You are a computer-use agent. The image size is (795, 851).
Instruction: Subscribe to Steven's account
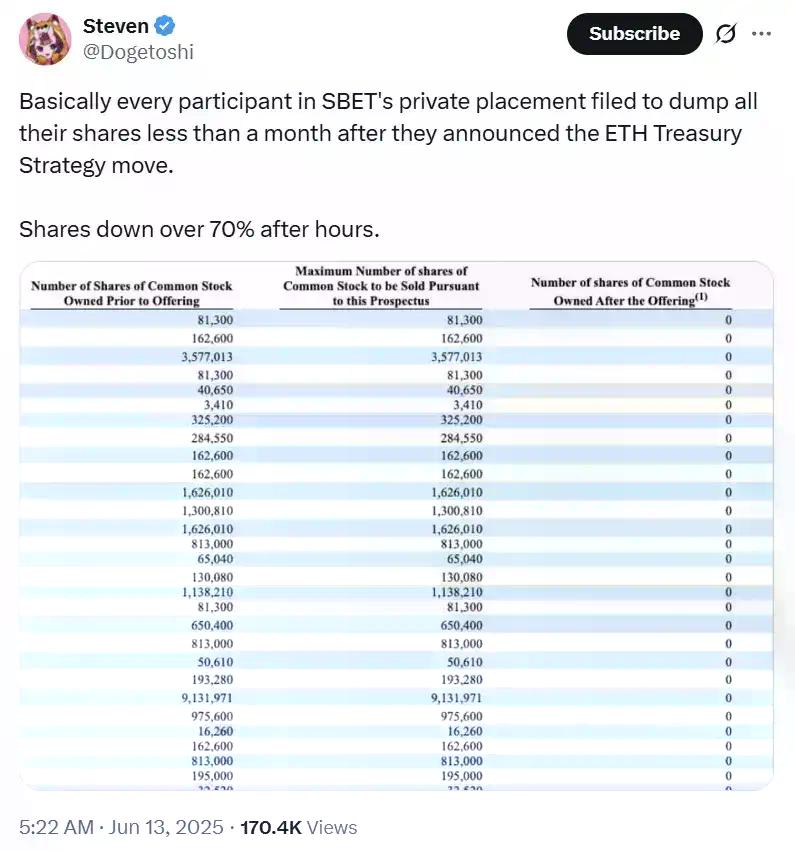pos(633,33)
